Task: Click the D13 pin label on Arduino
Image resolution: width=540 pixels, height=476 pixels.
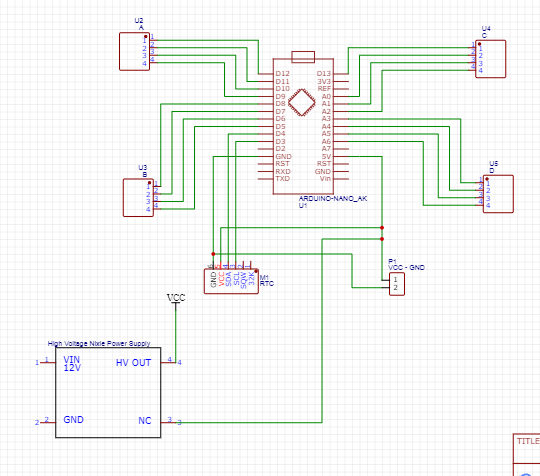Action: [324, 74]
